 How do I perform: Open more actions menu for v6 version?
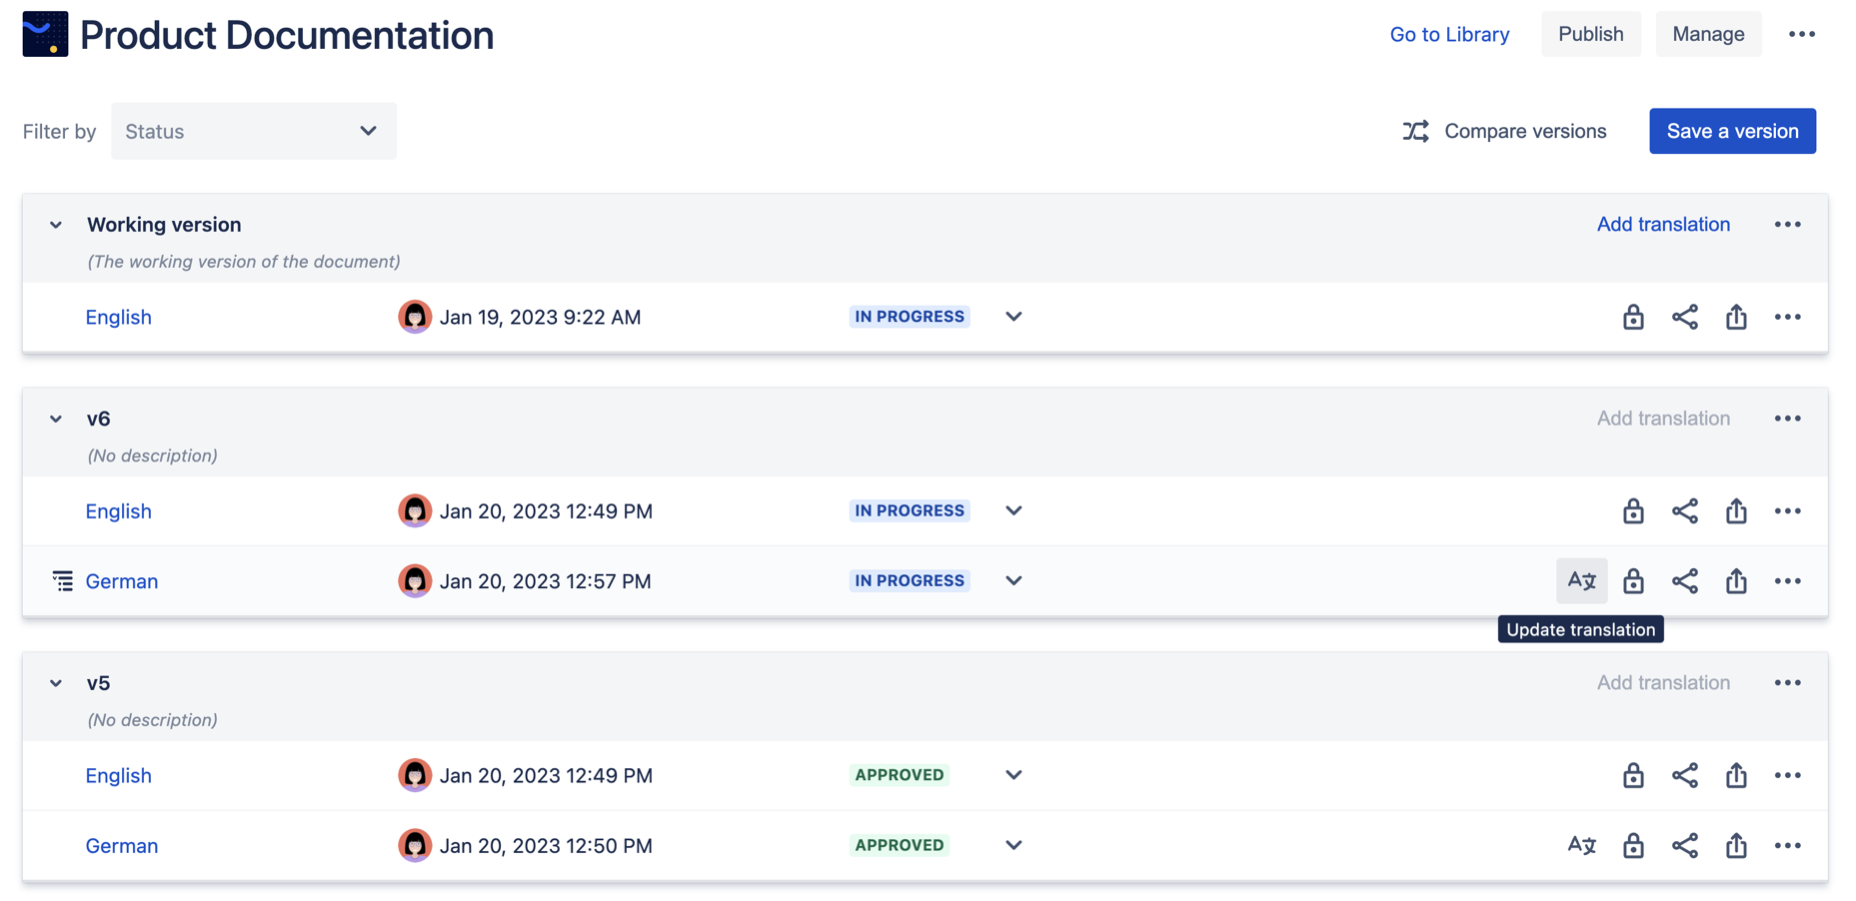point(1787,419)
